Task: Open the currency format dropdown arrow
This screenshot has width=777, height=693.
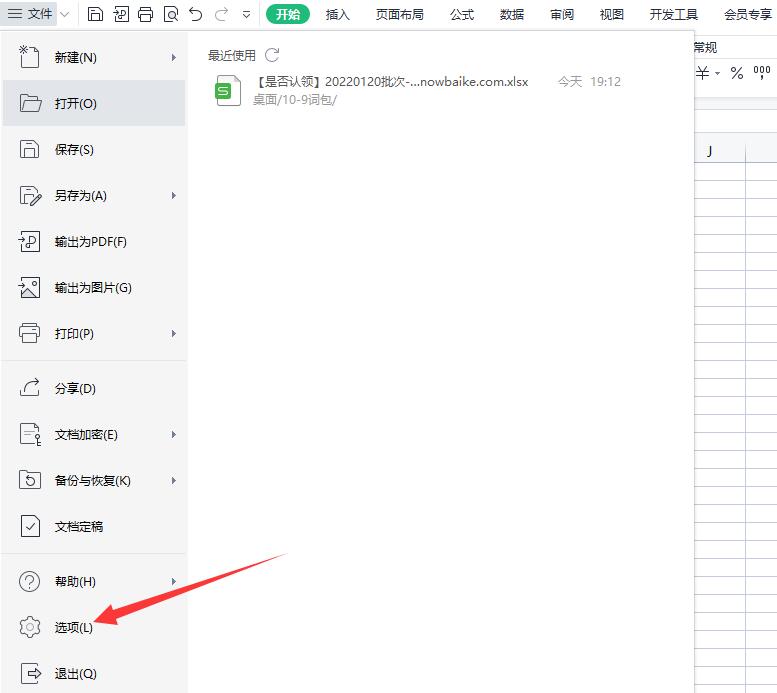Action: [717, 74]
